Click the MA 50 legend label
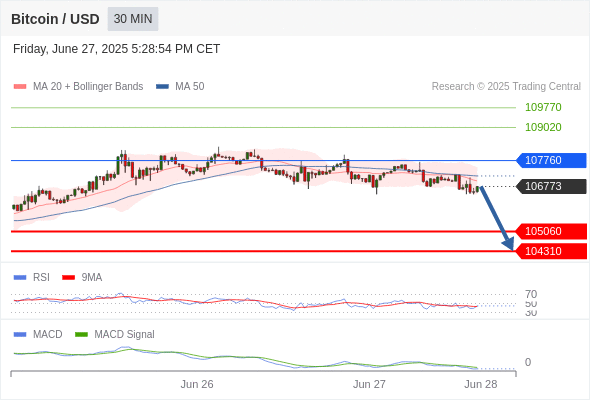590x400 pixels. click(x=190, y=87)
